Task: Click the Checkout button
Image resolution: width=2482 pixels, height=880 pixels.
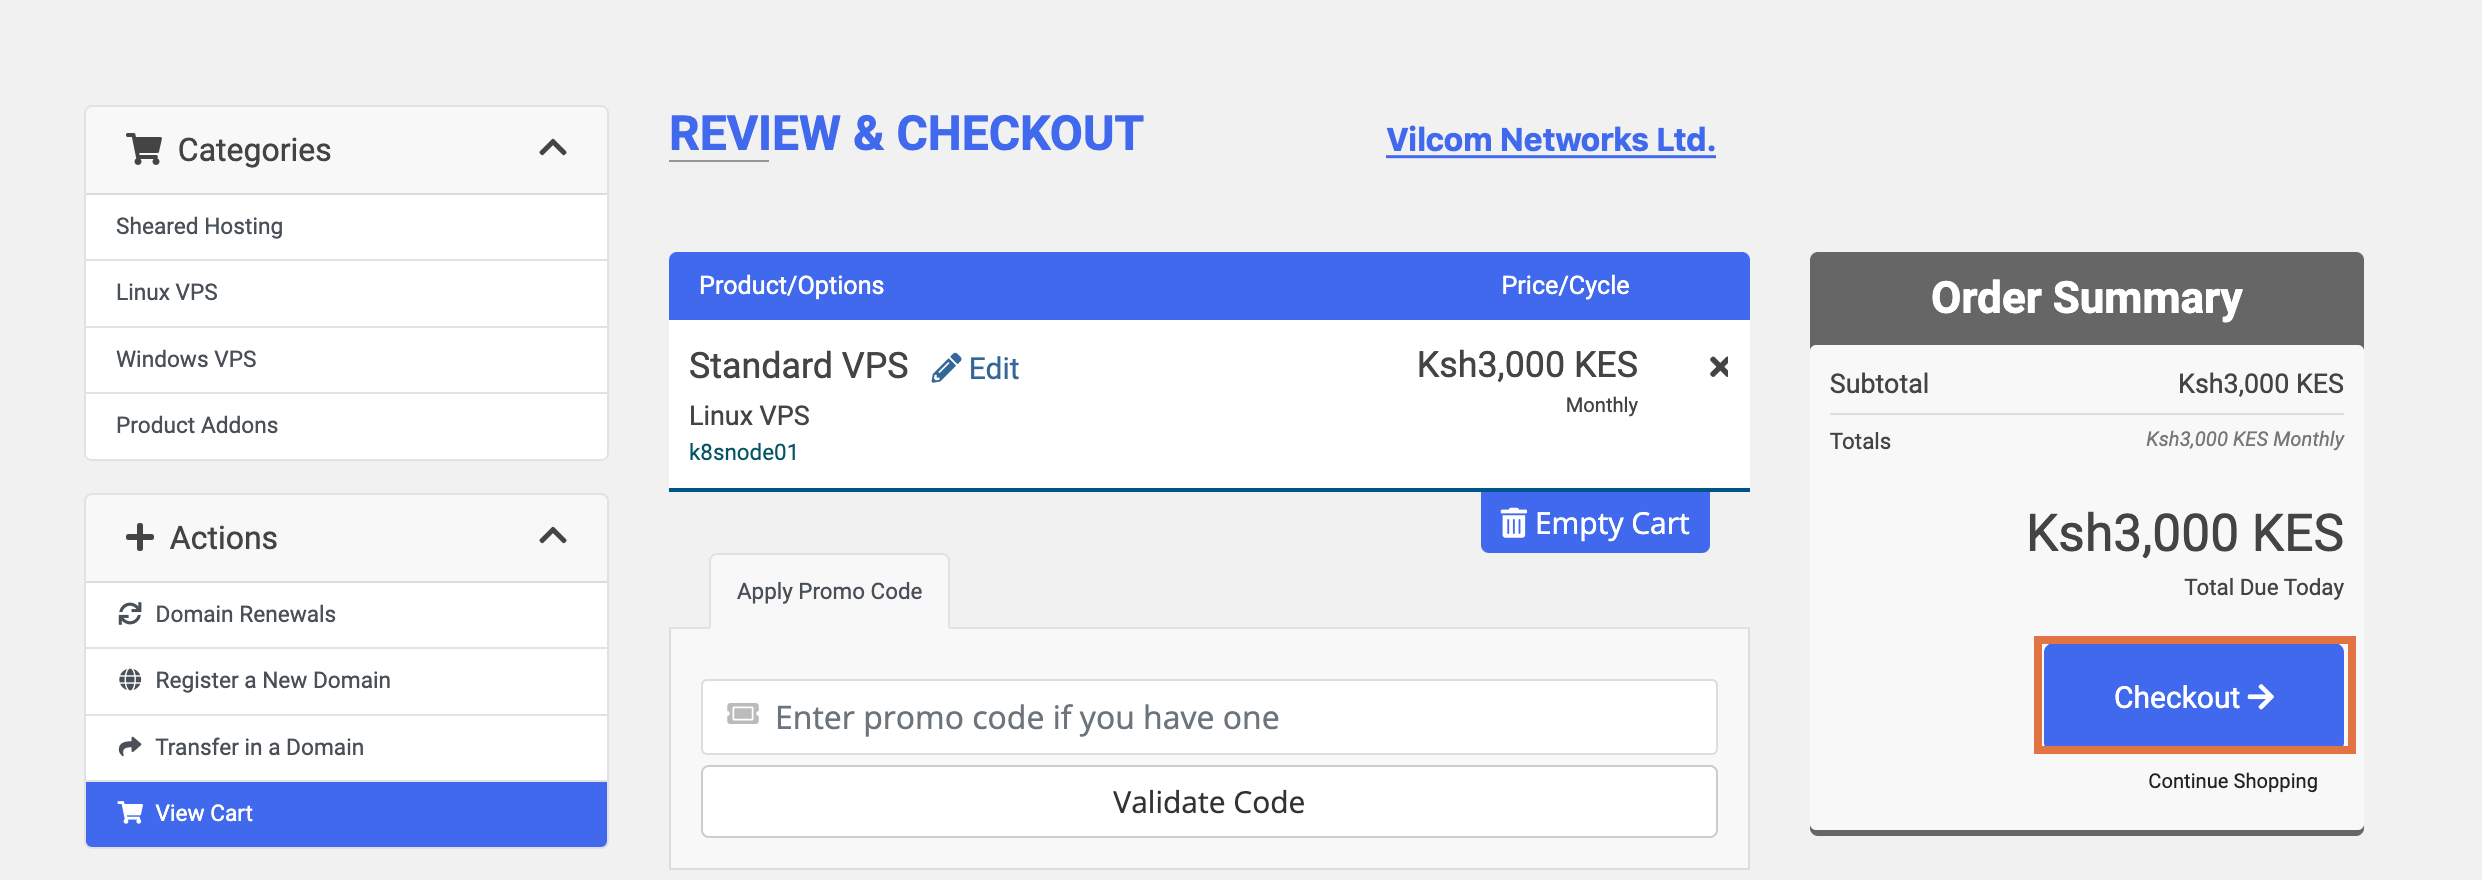Action: coord(2194,696)
